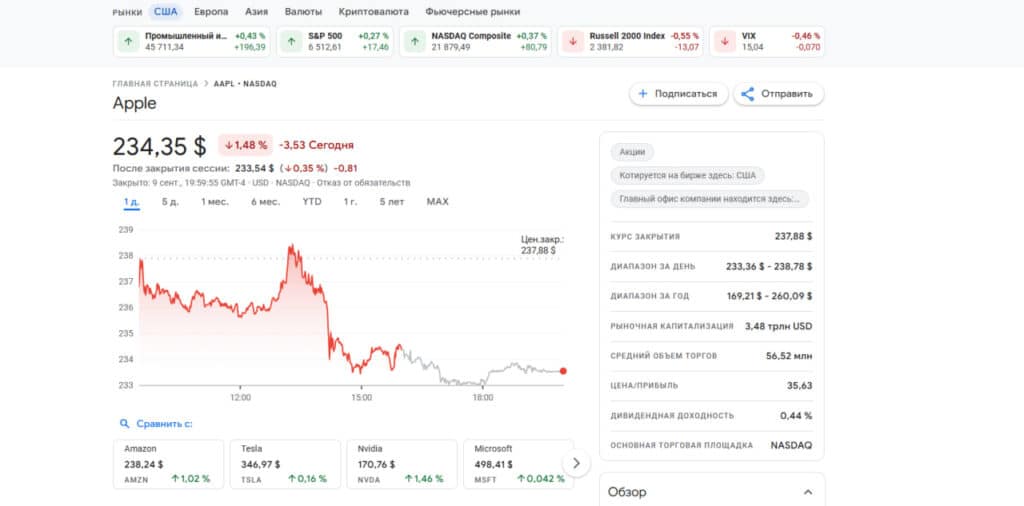Switch to the США markets tab

[x=166, y=12]
